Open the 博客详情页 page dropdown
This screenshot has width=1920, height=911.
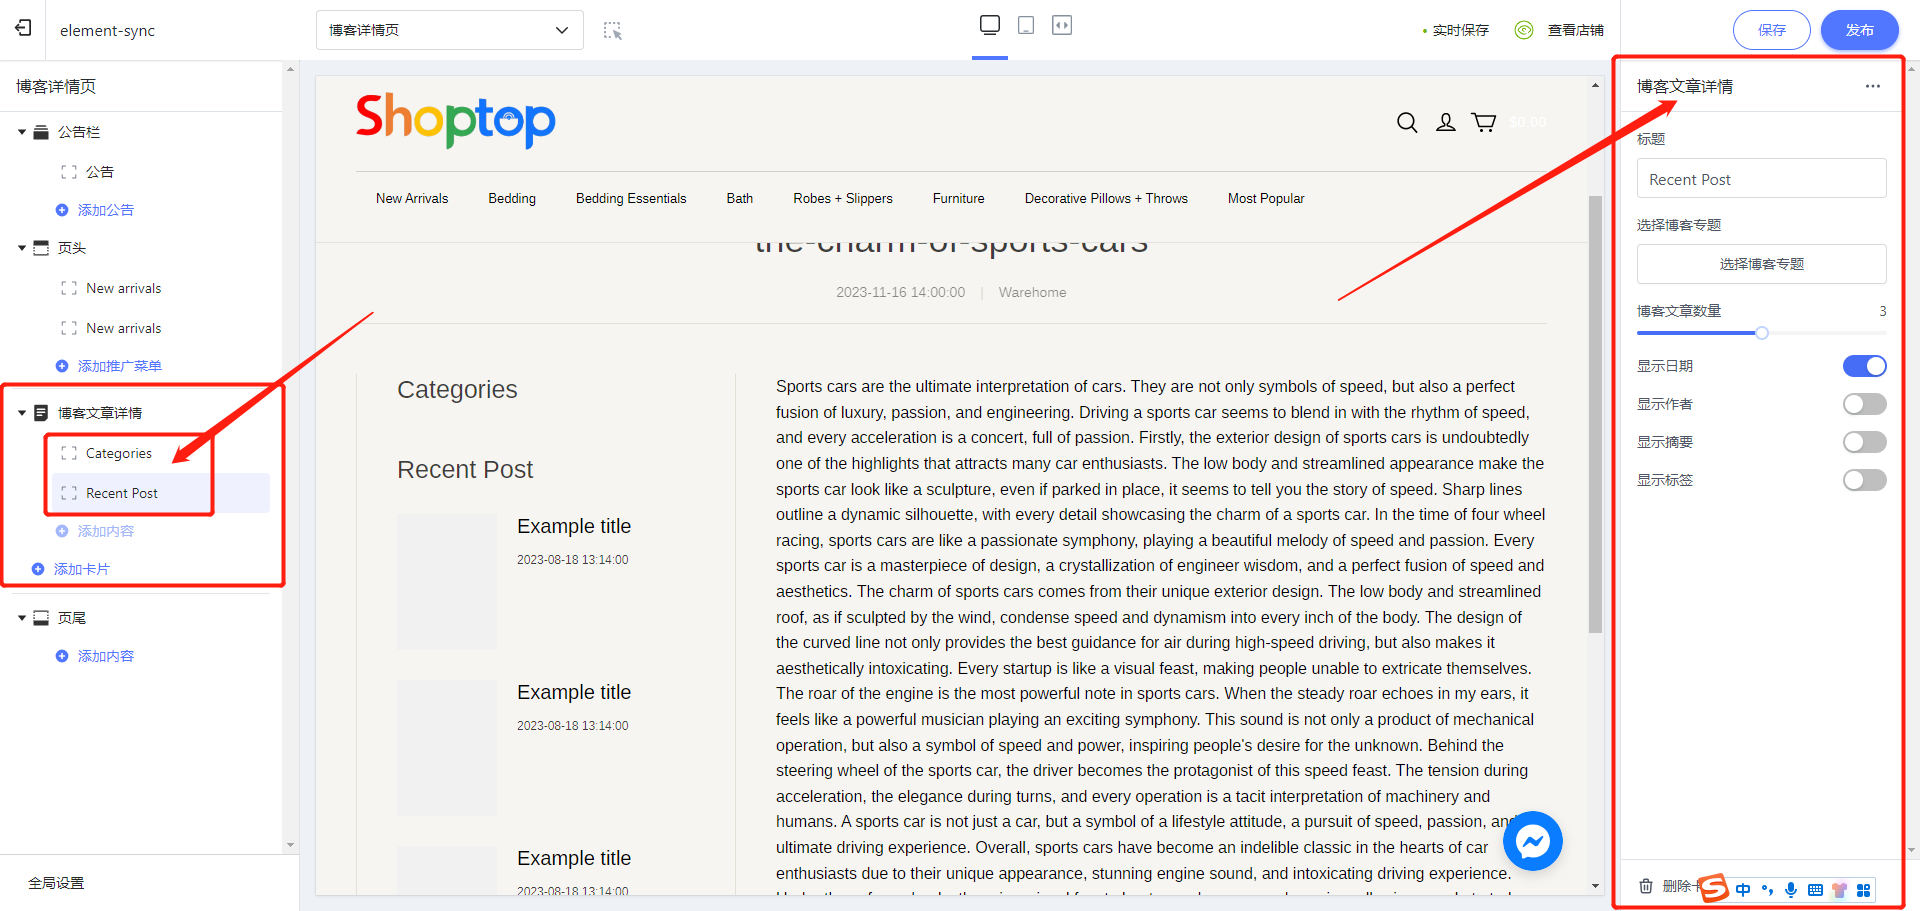click(x=450, y=30)
